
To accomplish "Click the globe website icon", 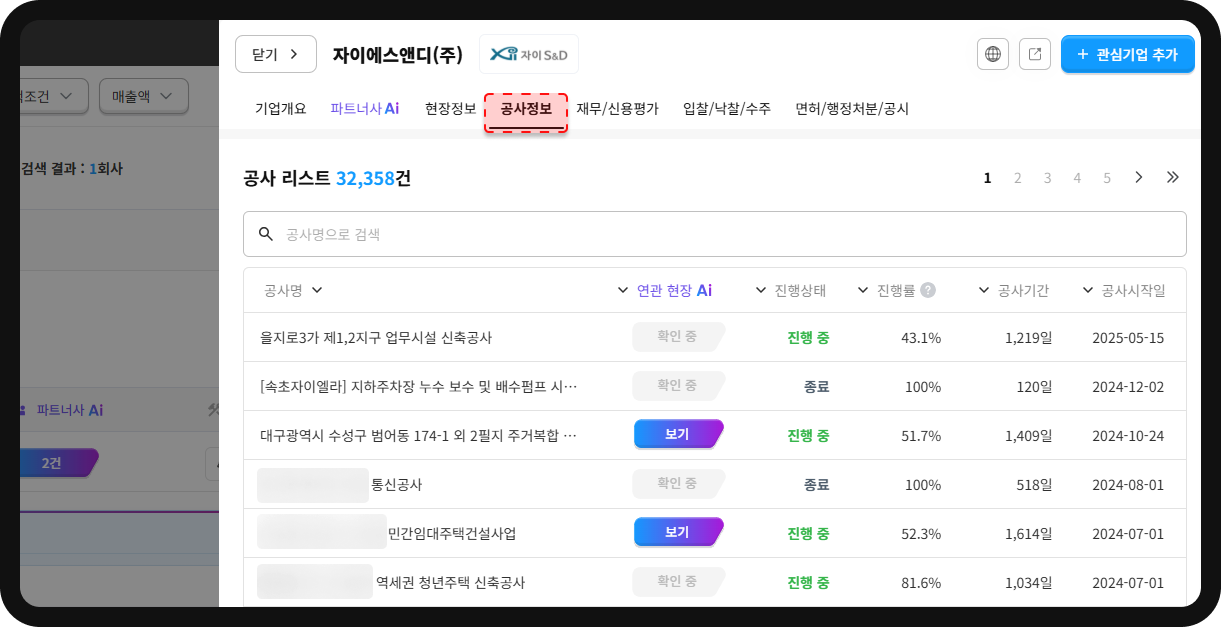I will [993, 54].
